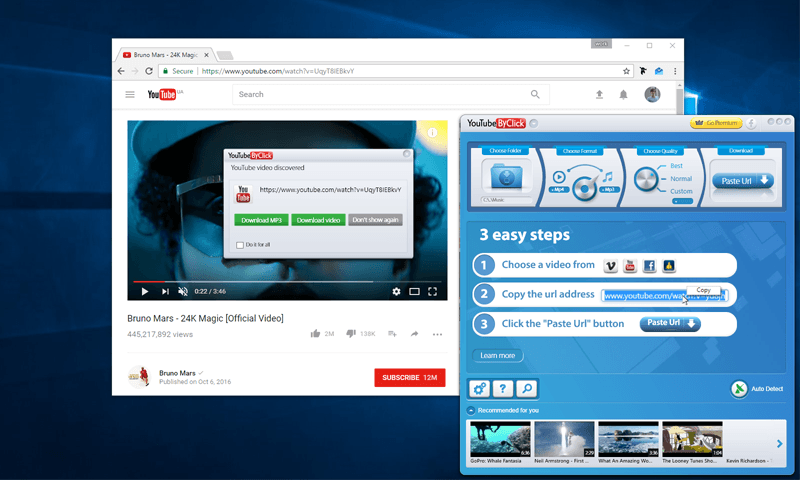Screen dimensions: 800x480
Task: Reload the YouTube page in Chrome
Action: 149,71
